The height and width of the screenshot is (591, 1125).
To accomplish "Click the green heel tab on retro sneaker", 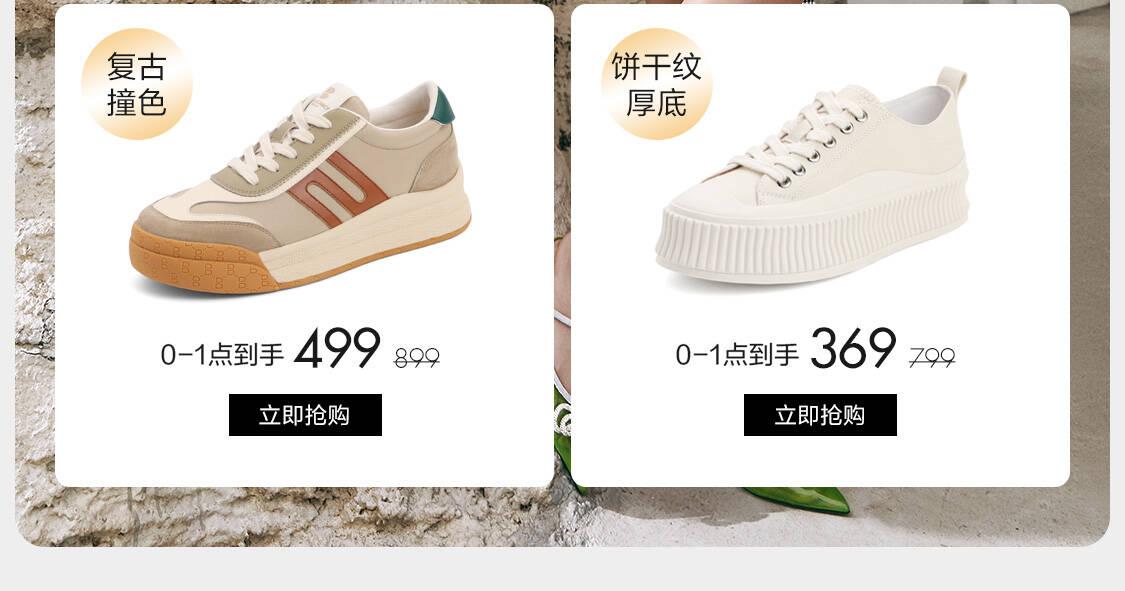I will tap(444, 106).
